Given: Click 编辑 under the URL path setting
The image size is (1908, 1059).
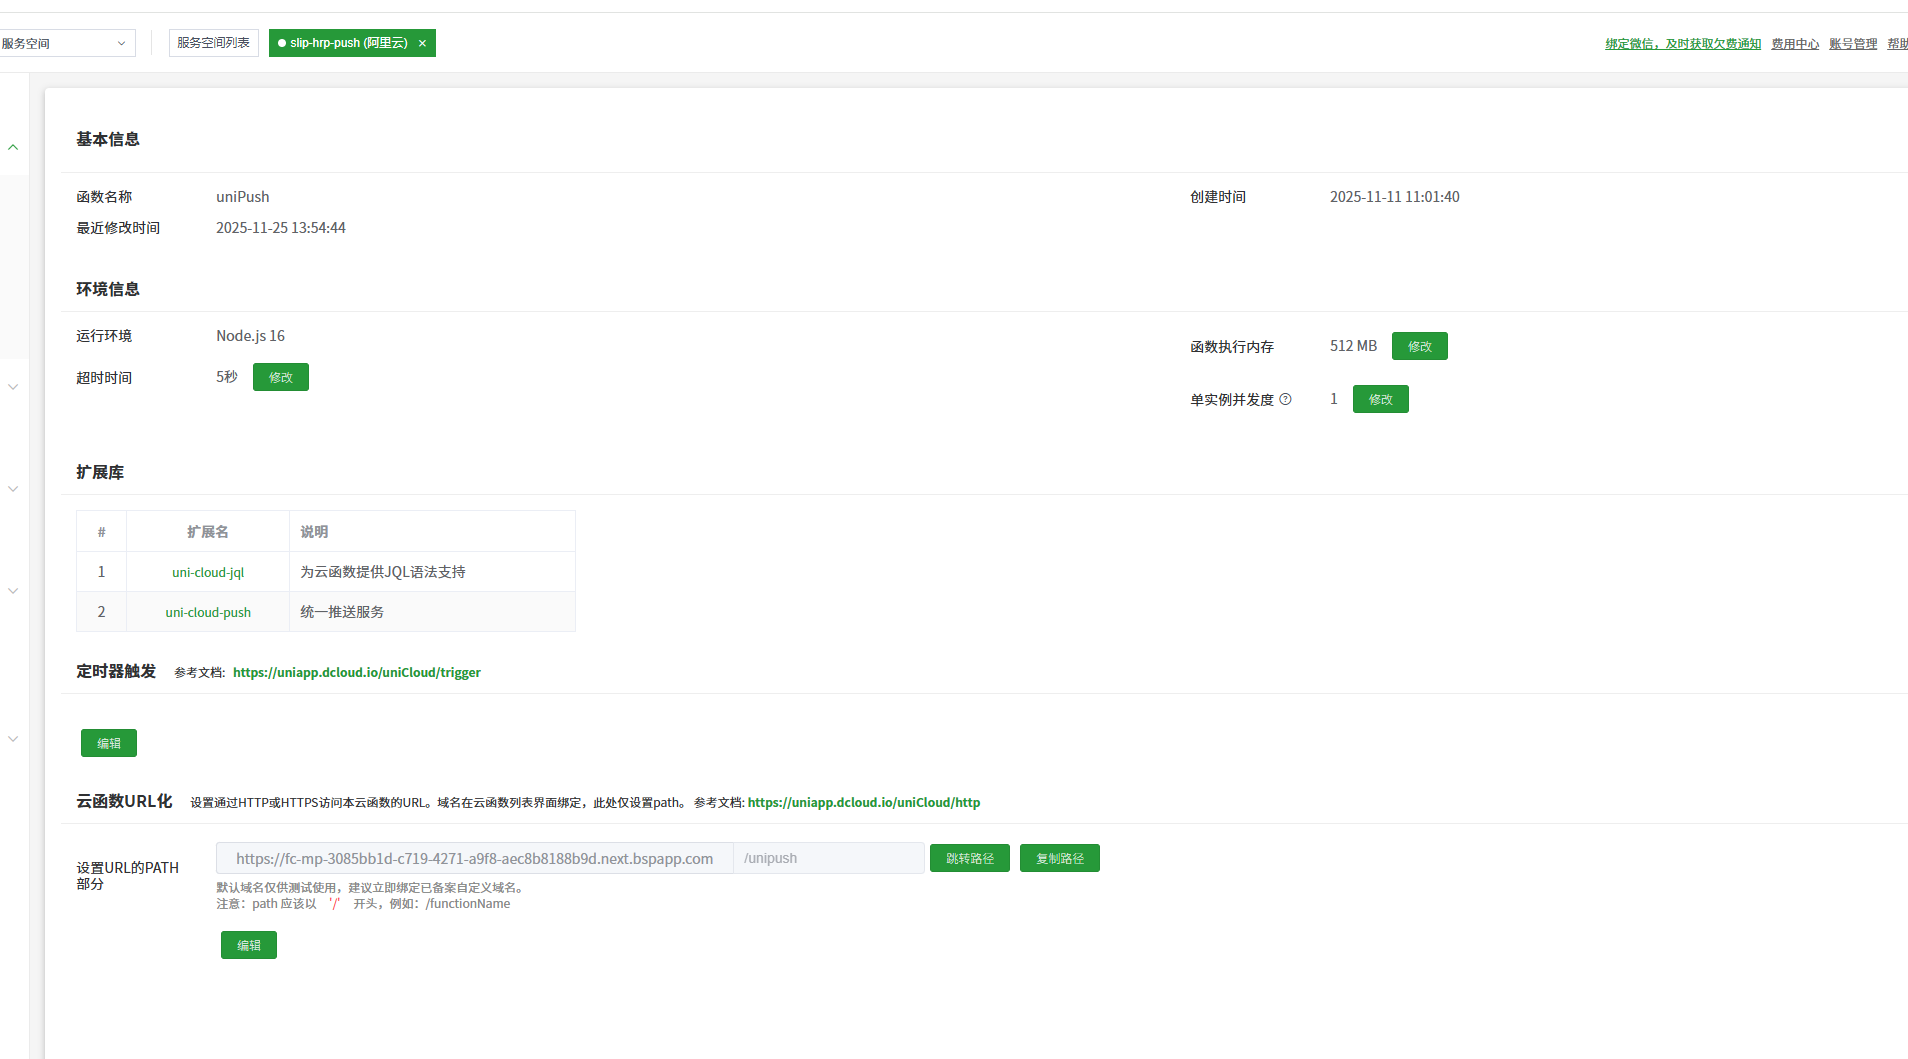Looking at the screenshot, I should [249, 945].
